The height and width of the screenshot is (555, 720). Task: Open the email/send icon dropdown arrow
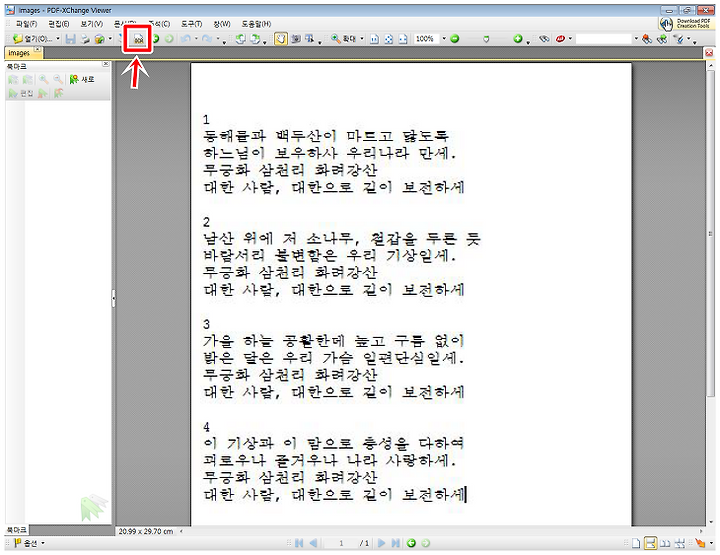[110, 39]
